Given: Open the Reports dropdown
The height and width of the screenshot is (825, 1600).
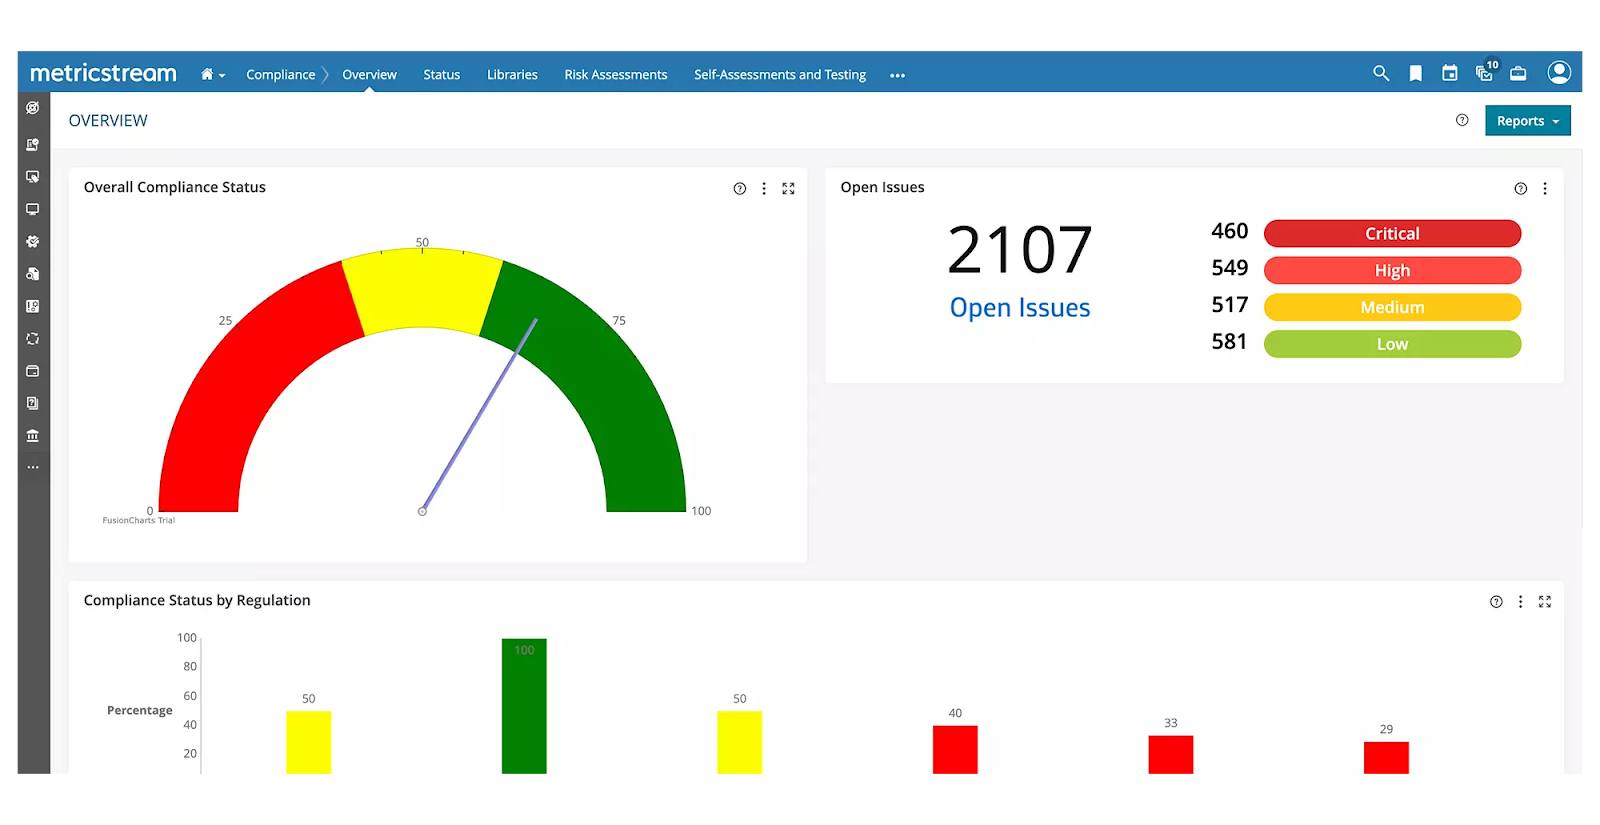Looking at the screenshot, I should 1527,120.
